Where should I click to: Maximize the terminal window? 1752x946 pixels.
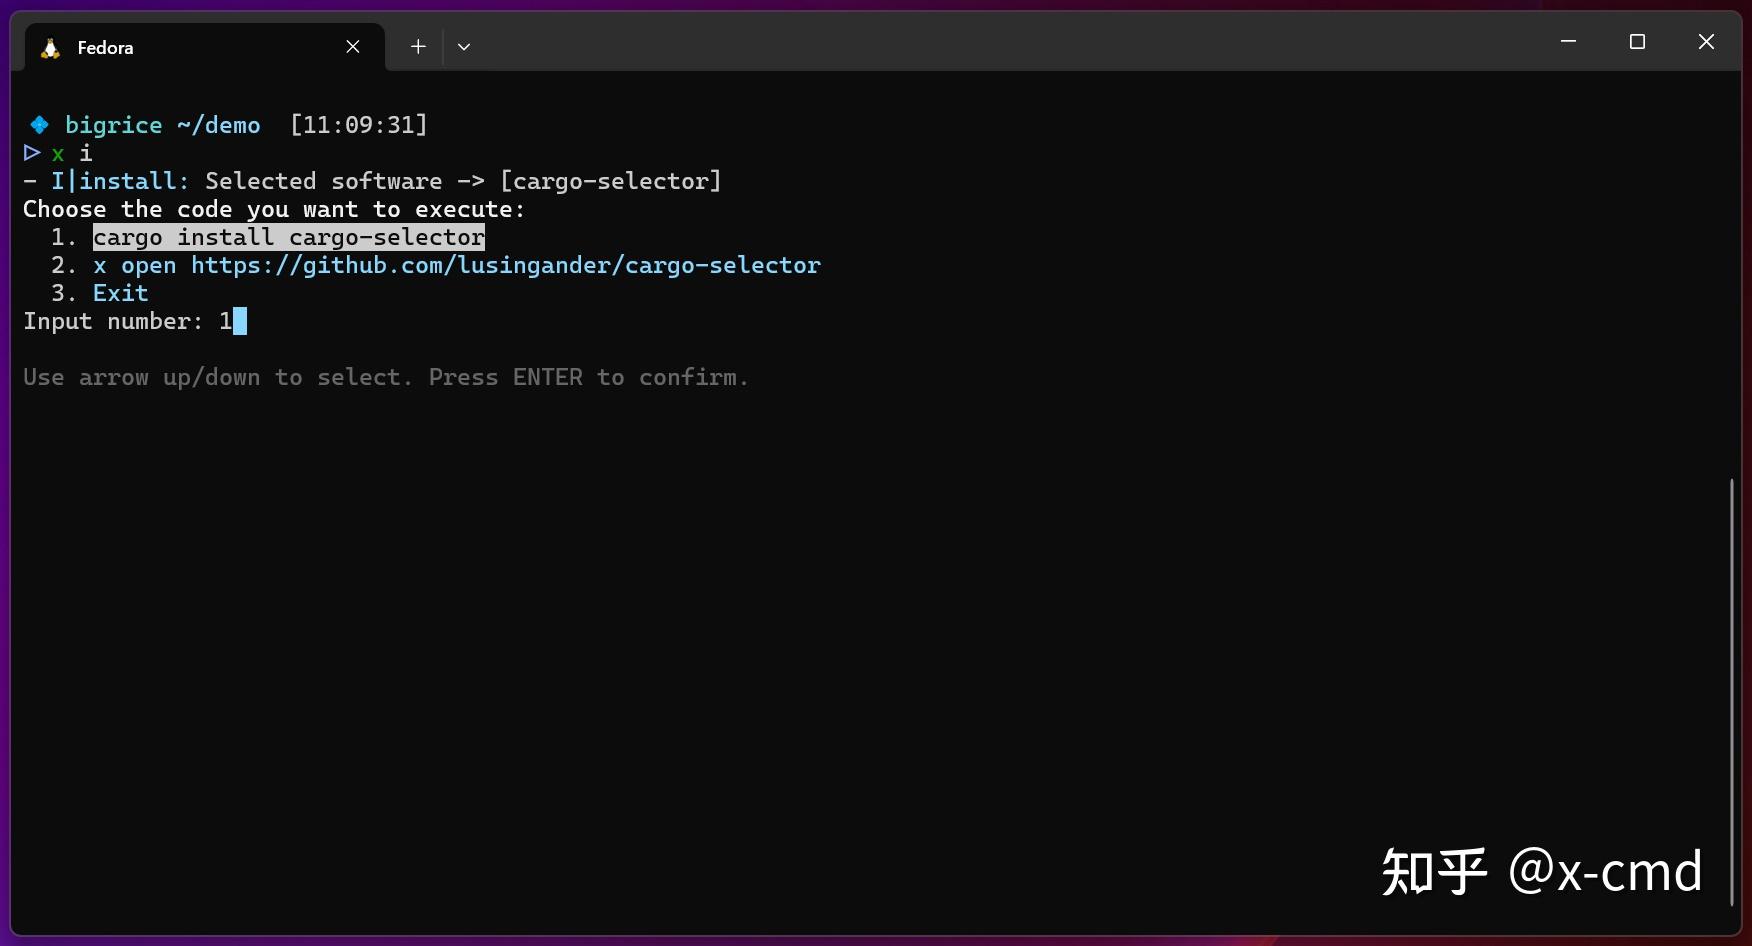1637,41
